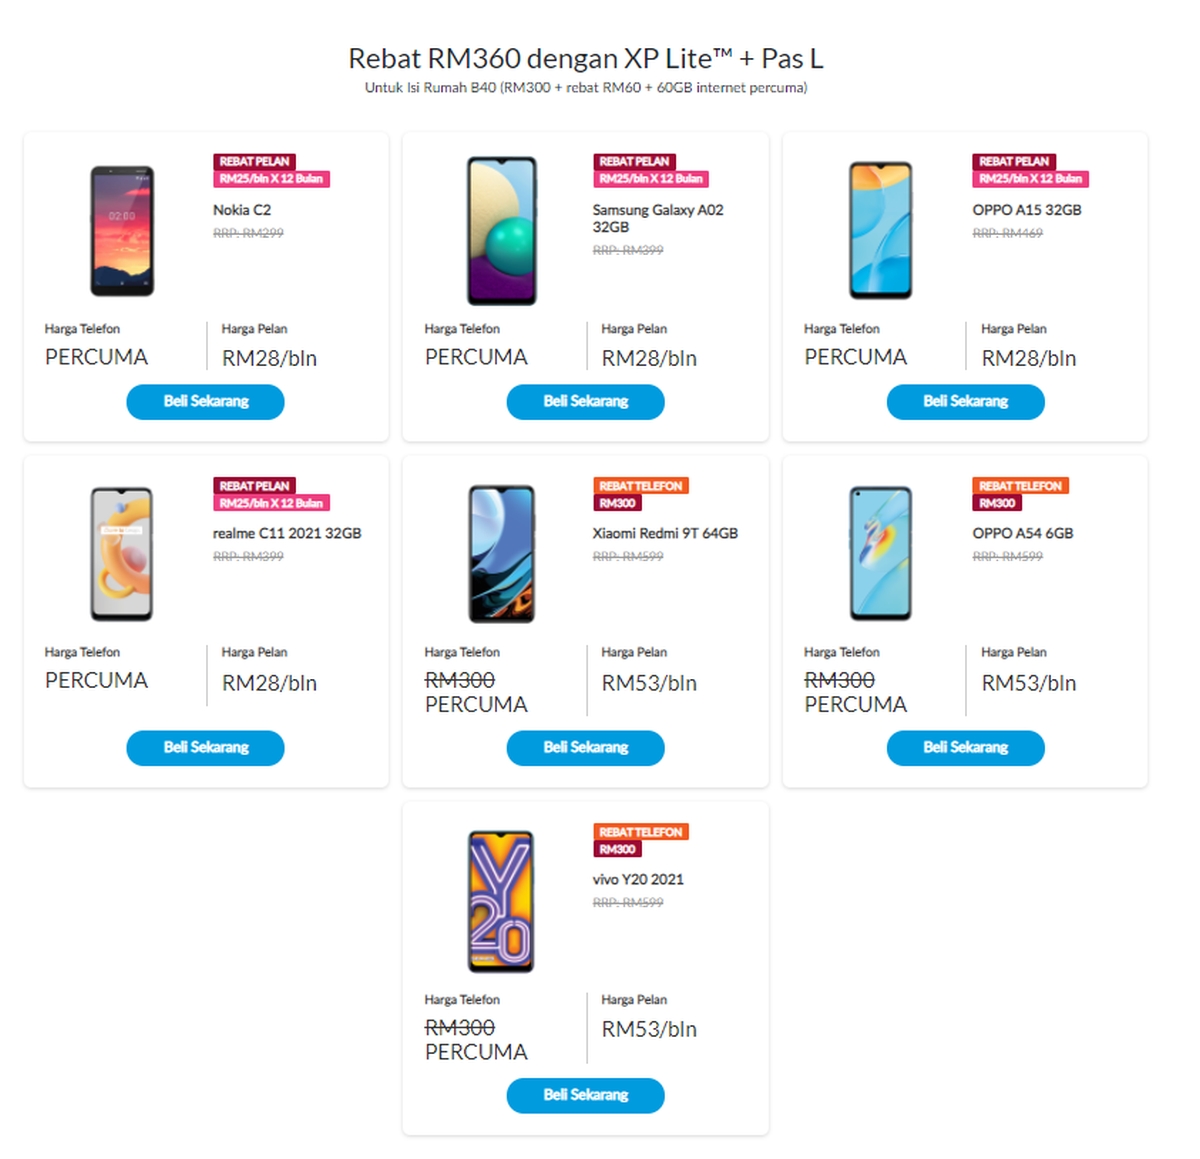Click the vivo Y20 phone picture
Viewport: 1200px width, 1159px height.
(500, 899)
